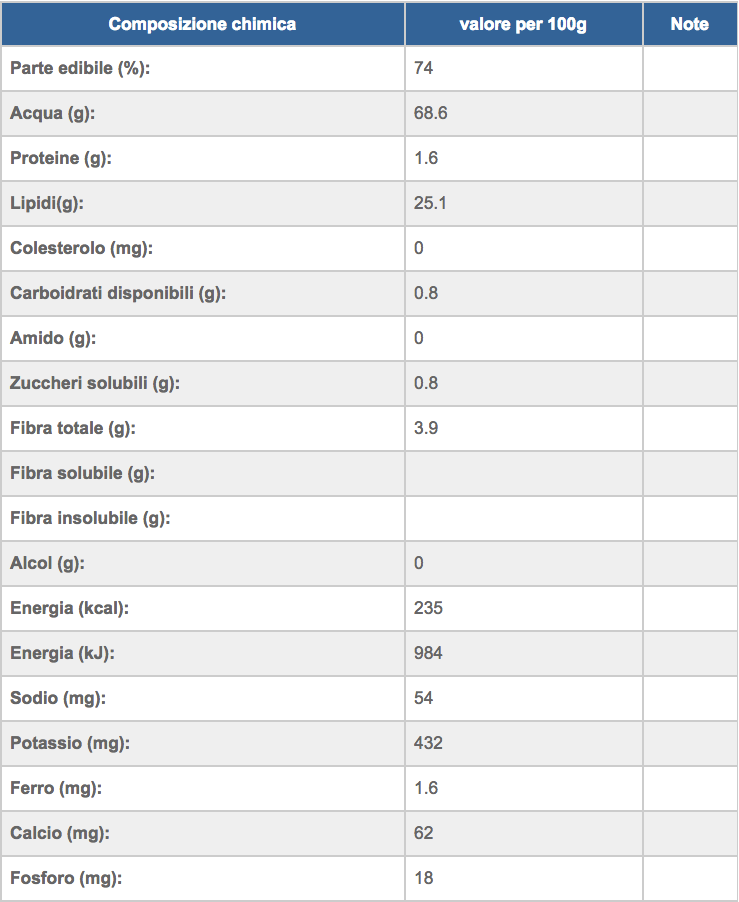The image size is (739, 902).
Task: Select the Amido (g) row label
Action: pos(53,338)
